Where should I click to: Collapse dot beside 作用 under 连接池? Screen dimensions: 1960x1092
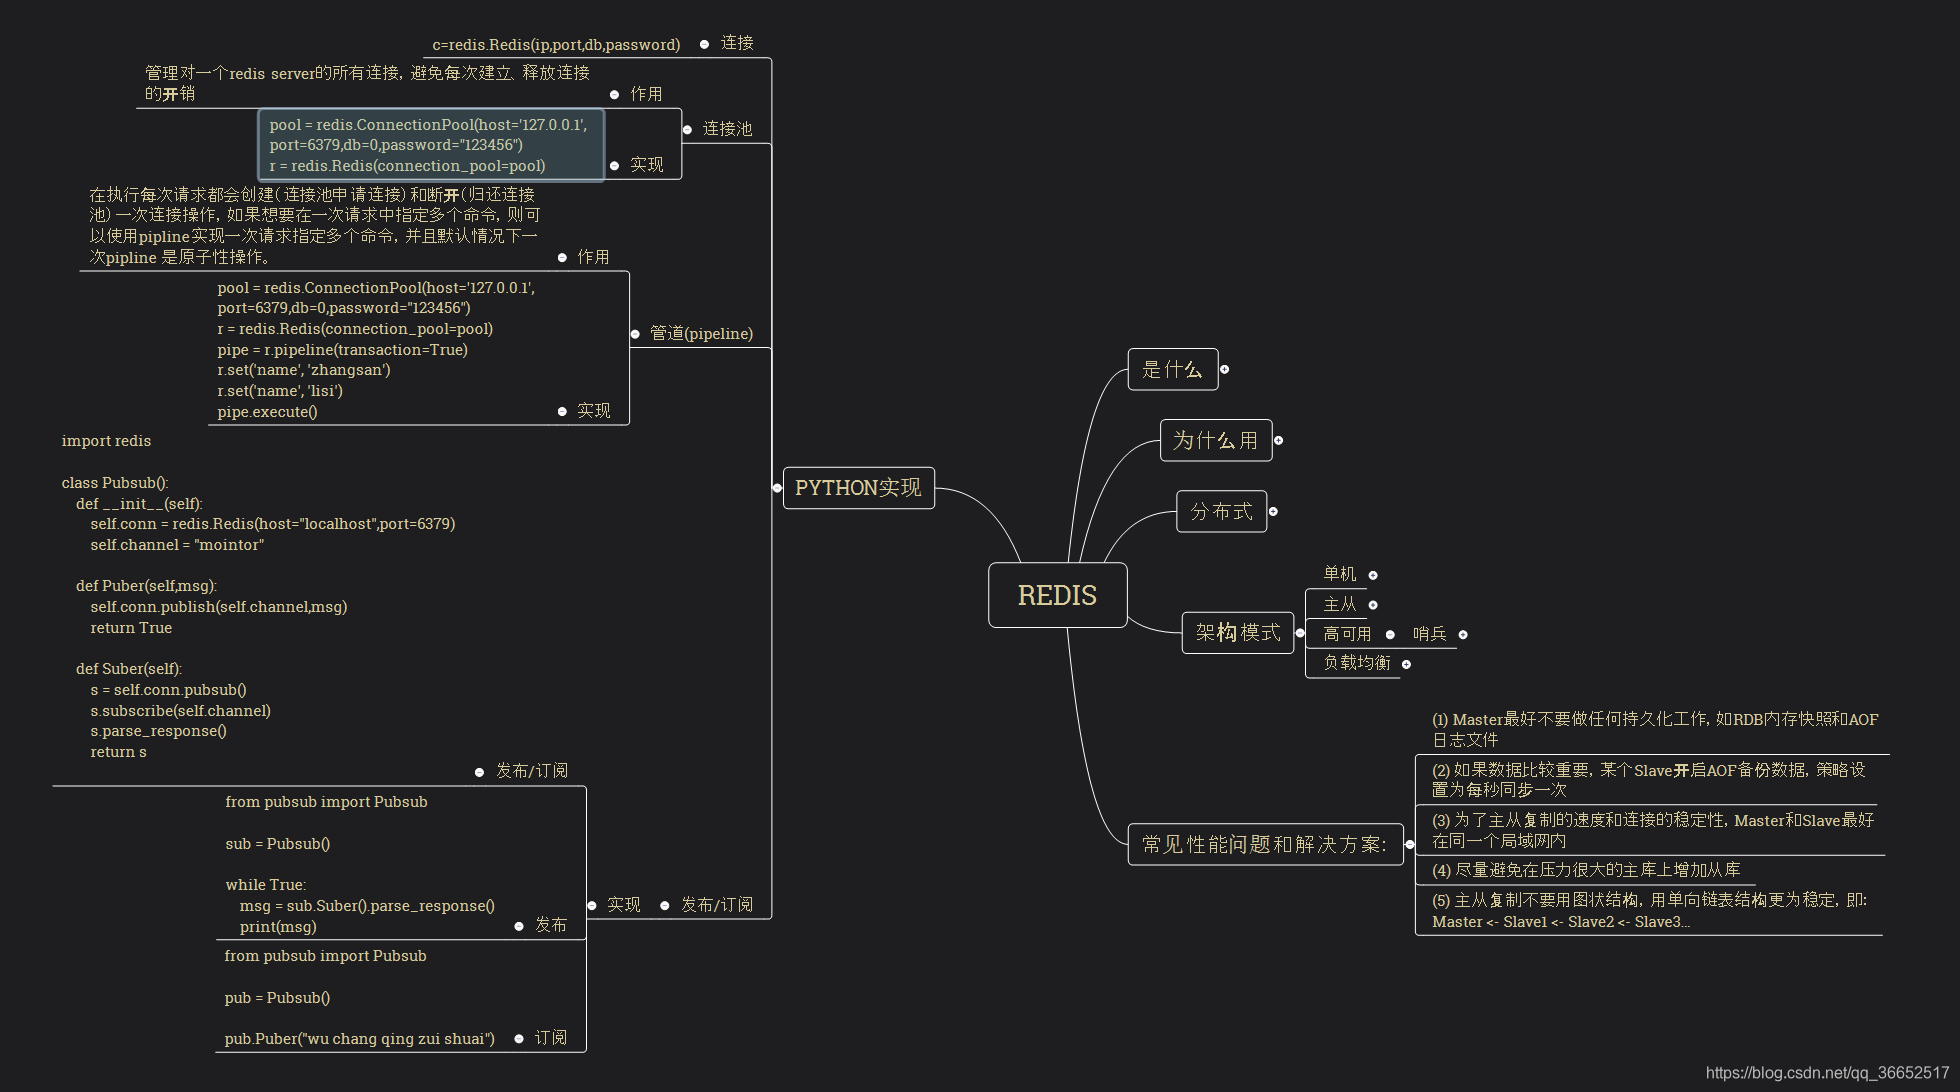click(614, 94)
